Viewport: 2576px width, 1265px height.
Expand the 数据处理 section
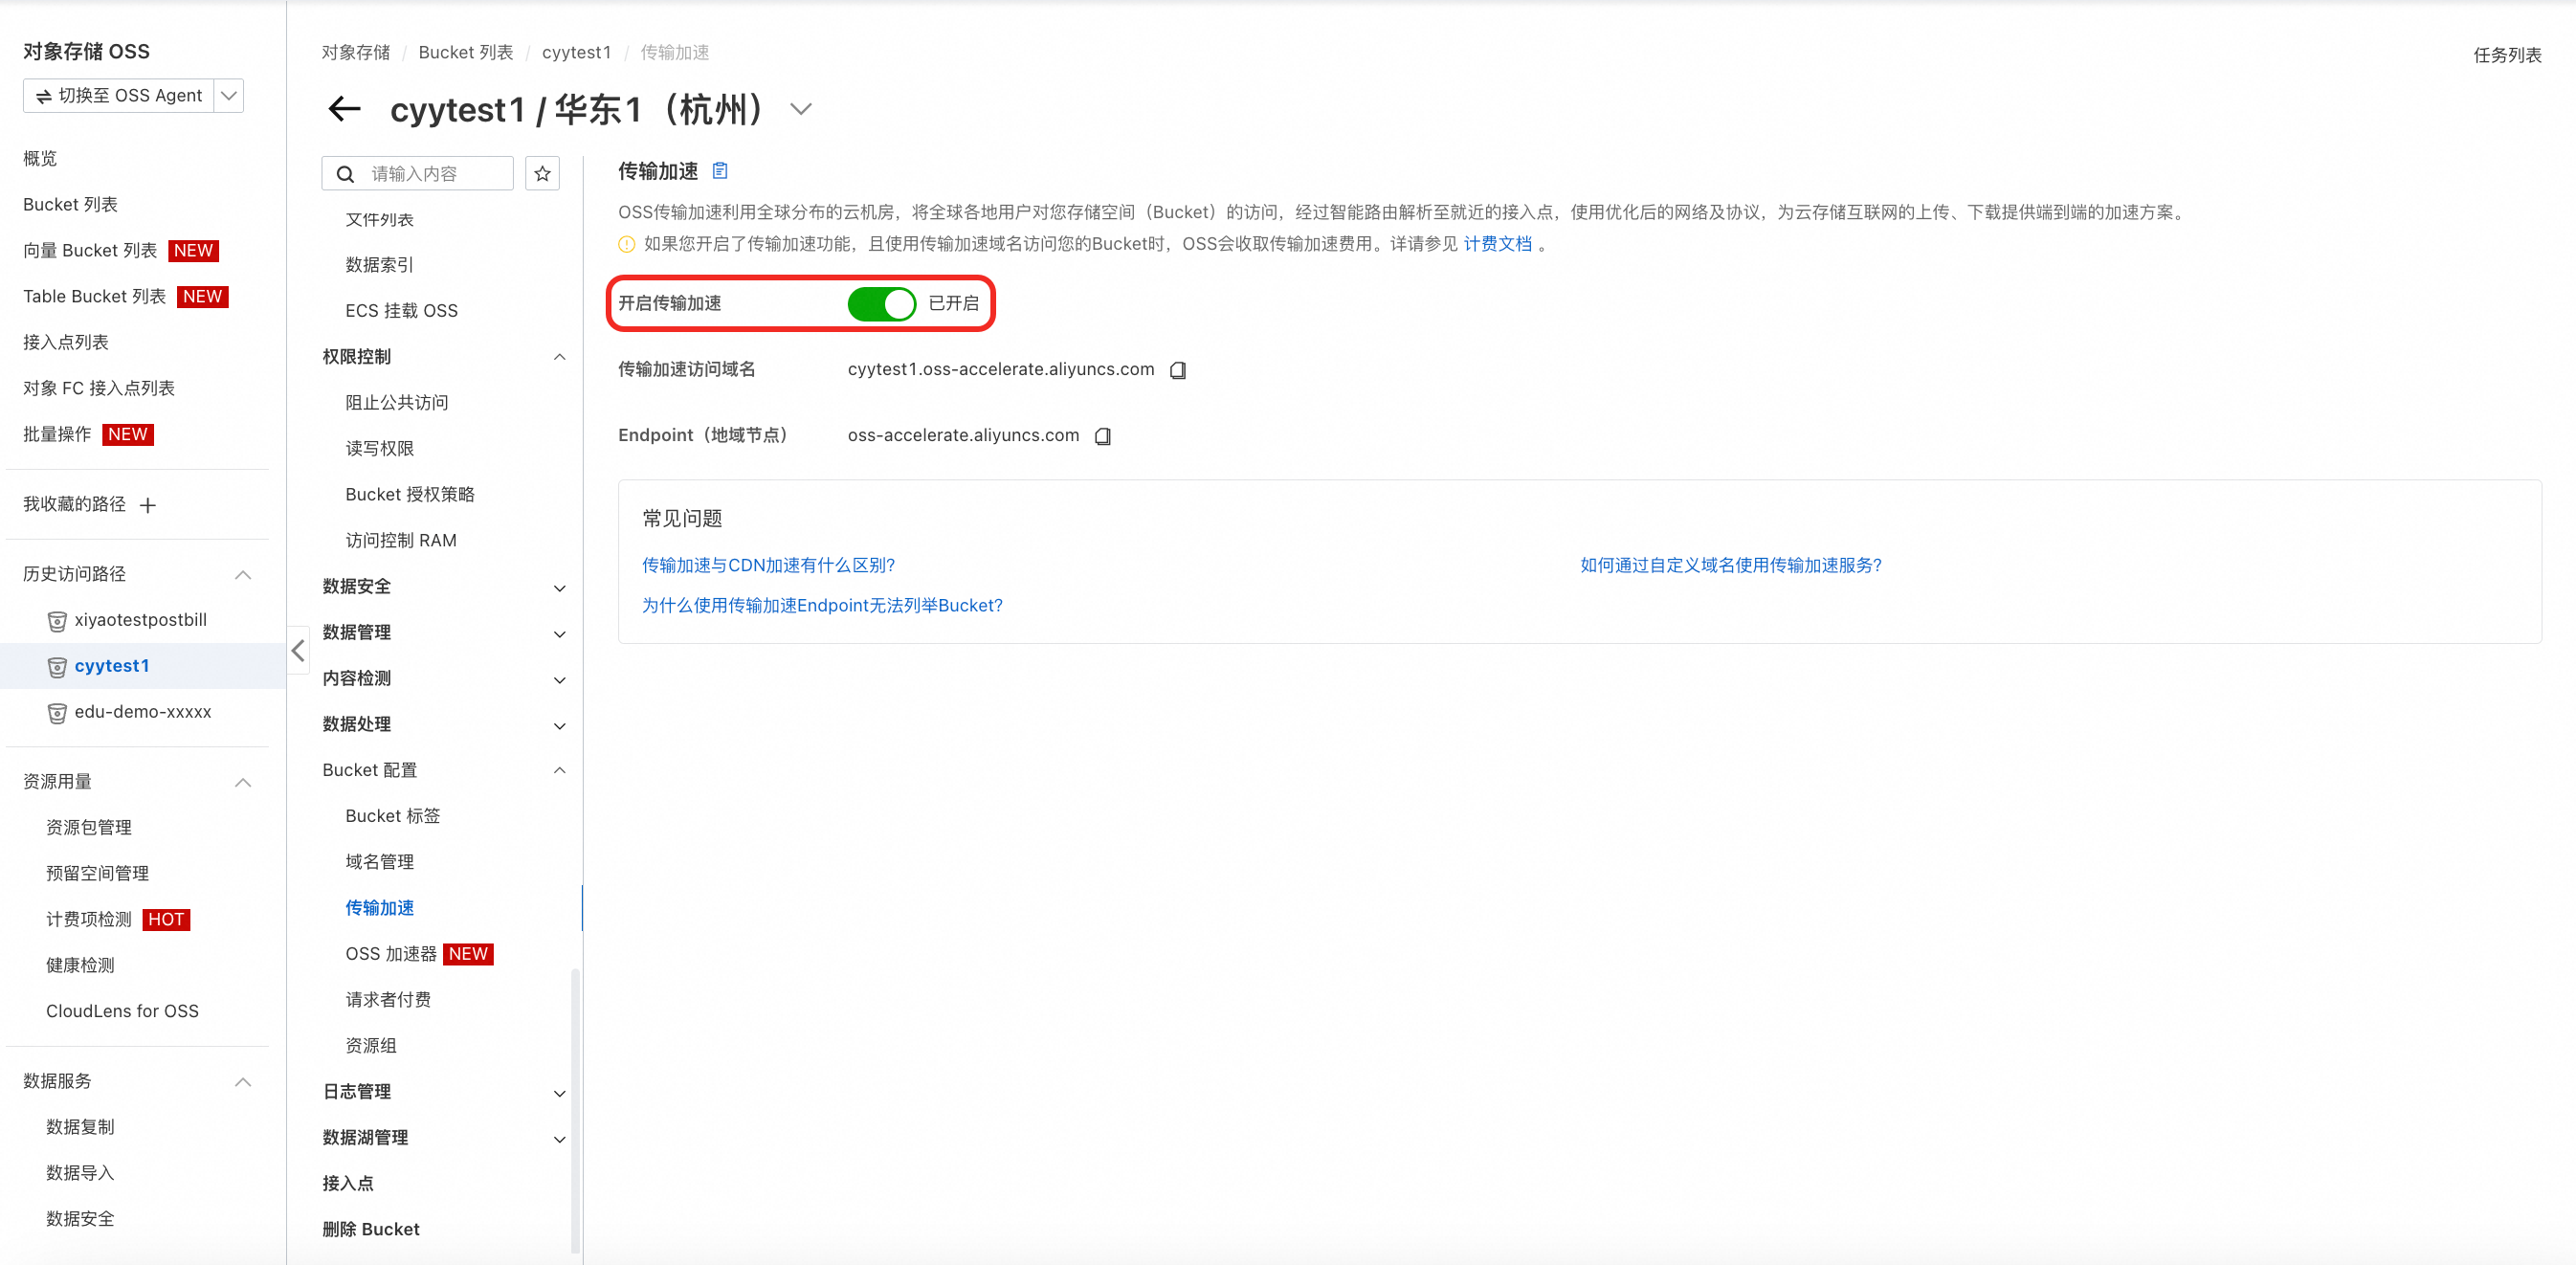pyautogui.click(x=560, y=726)
